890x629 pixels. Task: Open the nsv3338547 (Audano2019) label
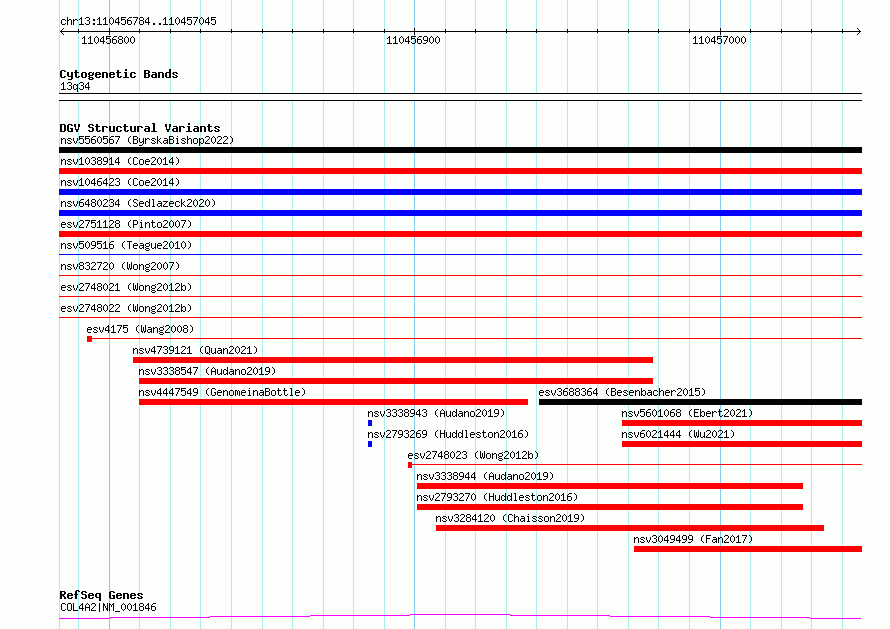coord(207,371)
